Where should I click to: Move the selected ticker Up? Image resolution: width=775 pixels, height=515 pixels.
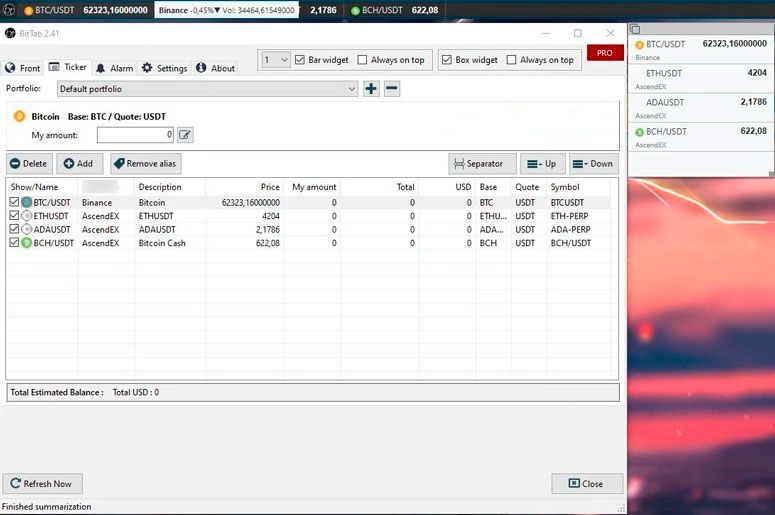542,164
